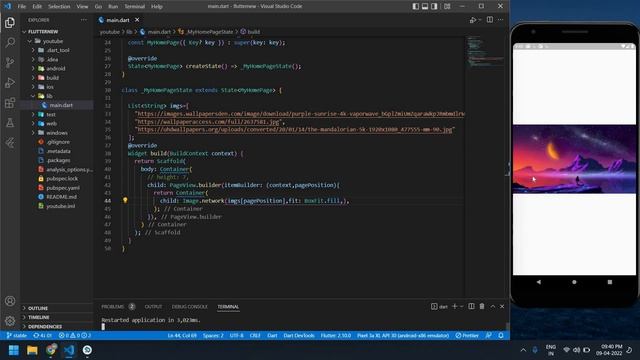Open the Explorer view in activity bar
The image size is (640, 360).
click(x=10, y=22)
